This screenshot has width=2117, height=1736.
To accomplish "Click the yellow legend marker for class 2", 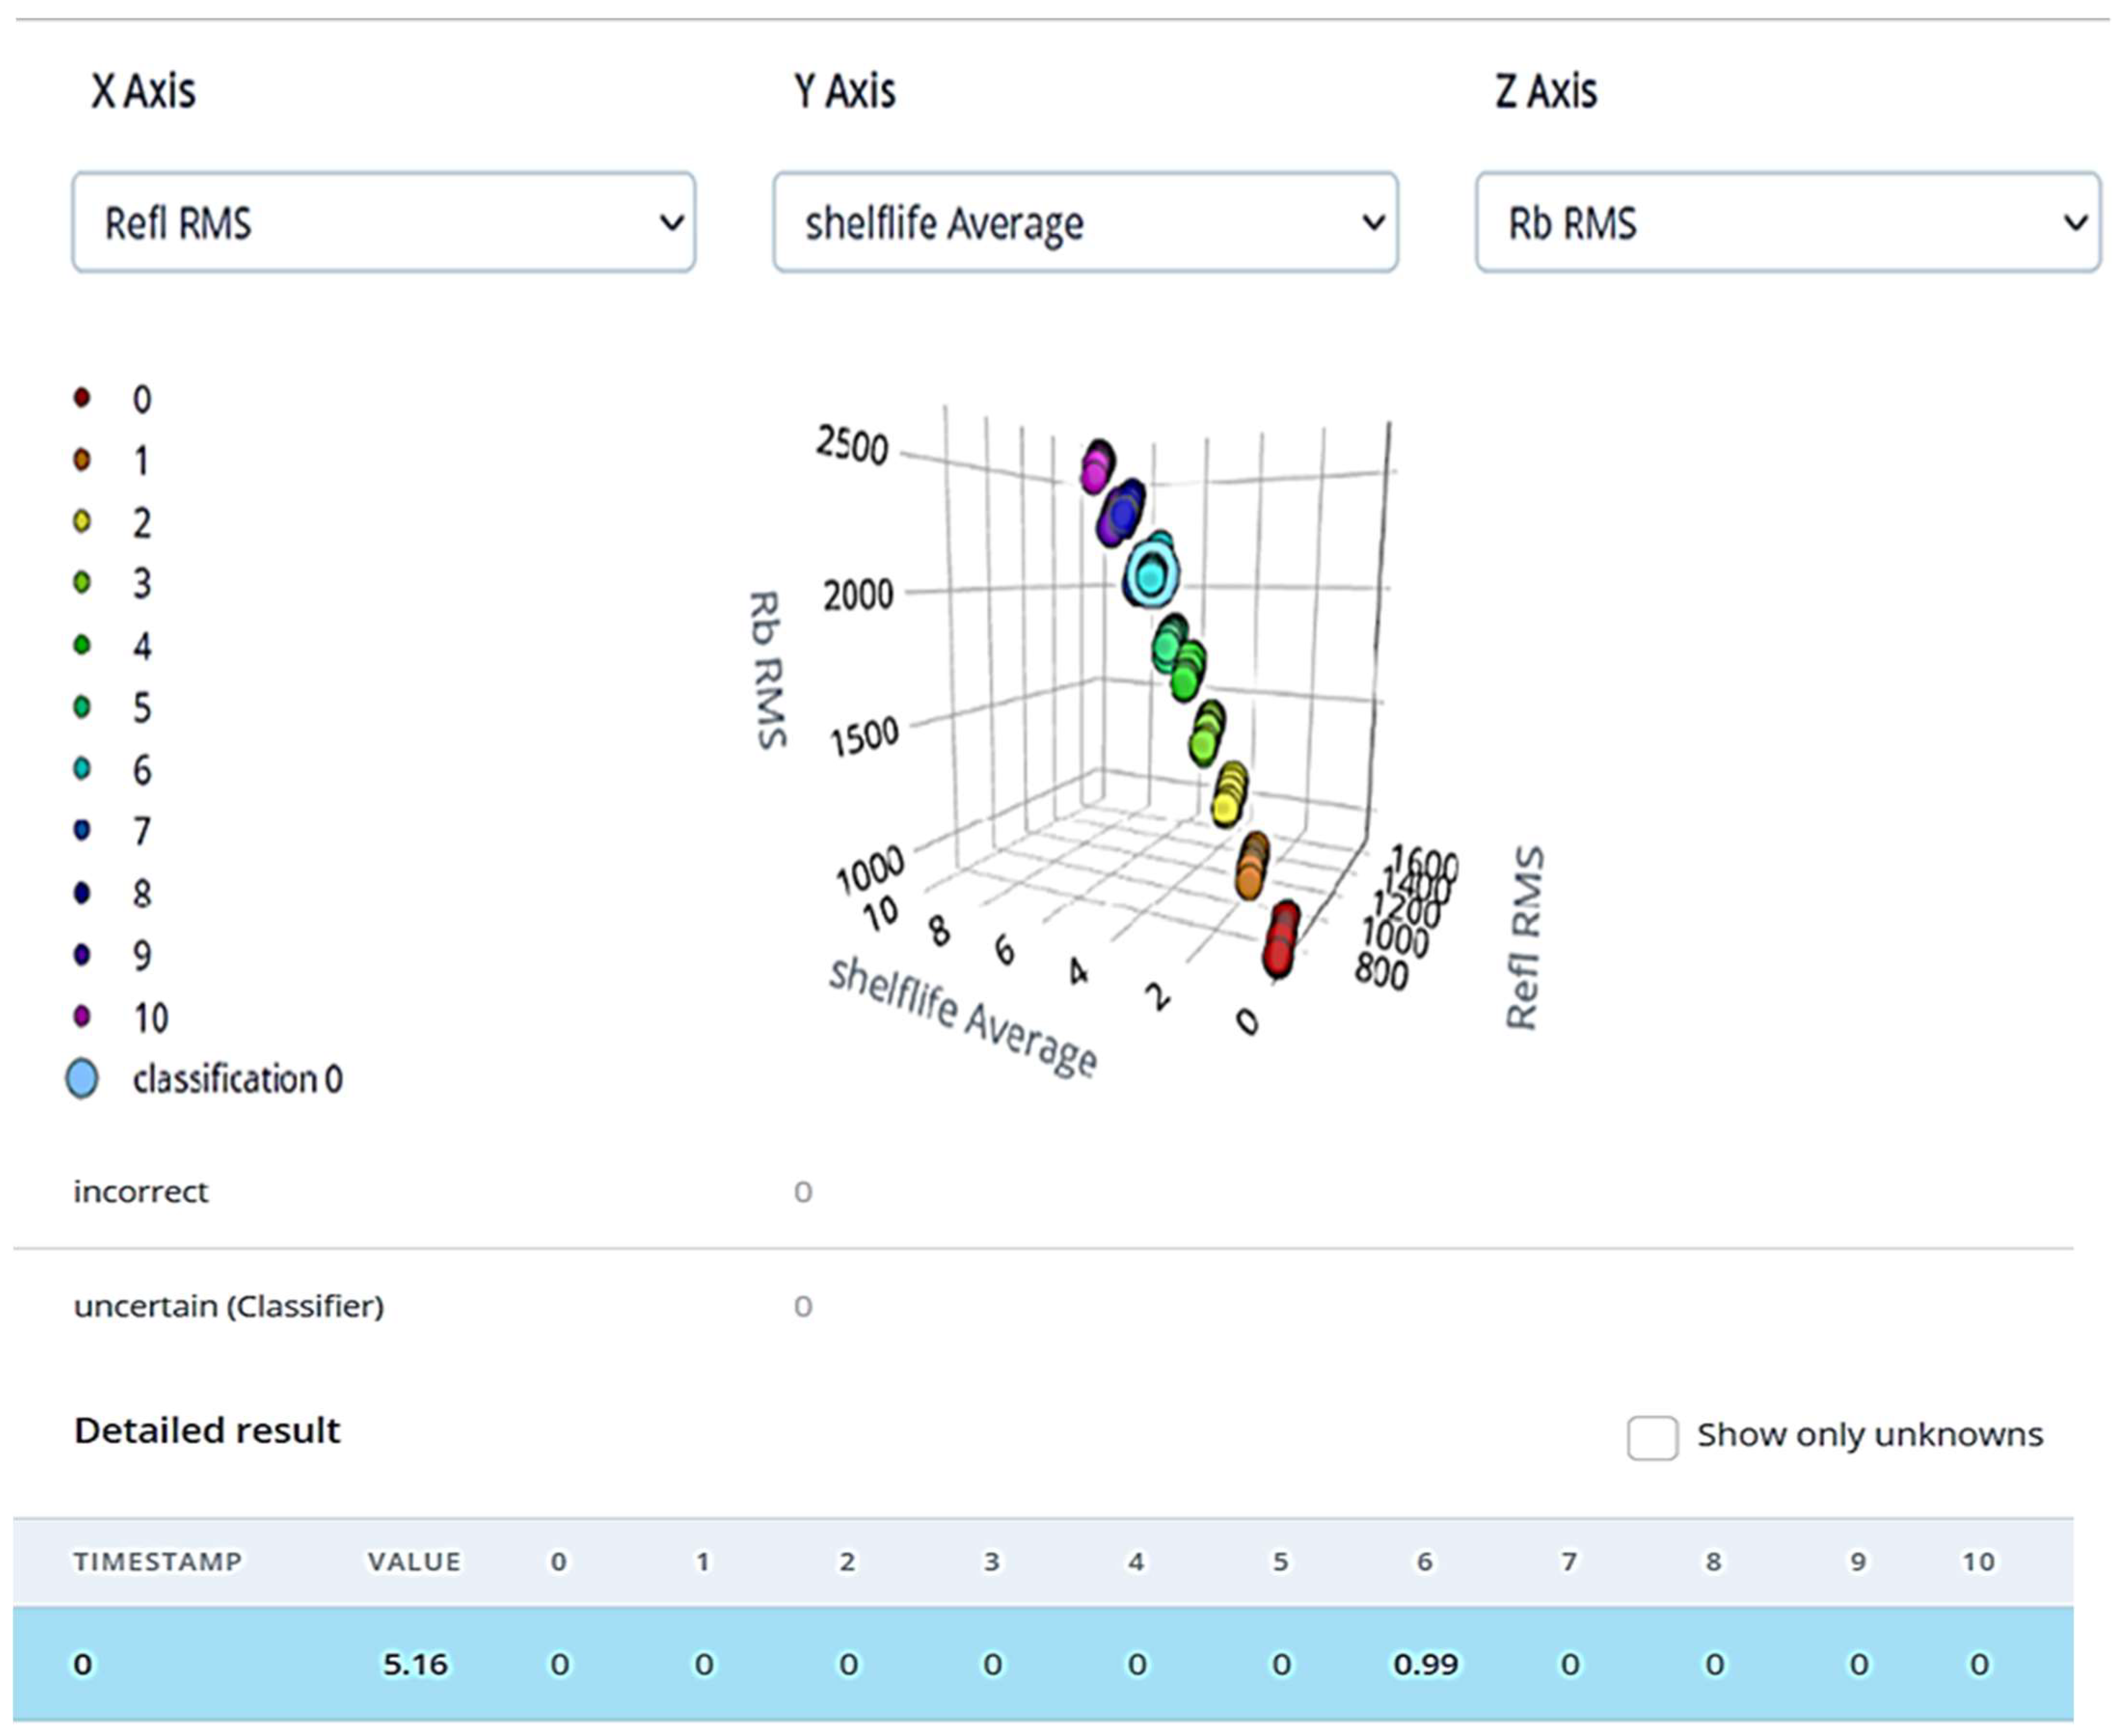I will click(82, 521).
